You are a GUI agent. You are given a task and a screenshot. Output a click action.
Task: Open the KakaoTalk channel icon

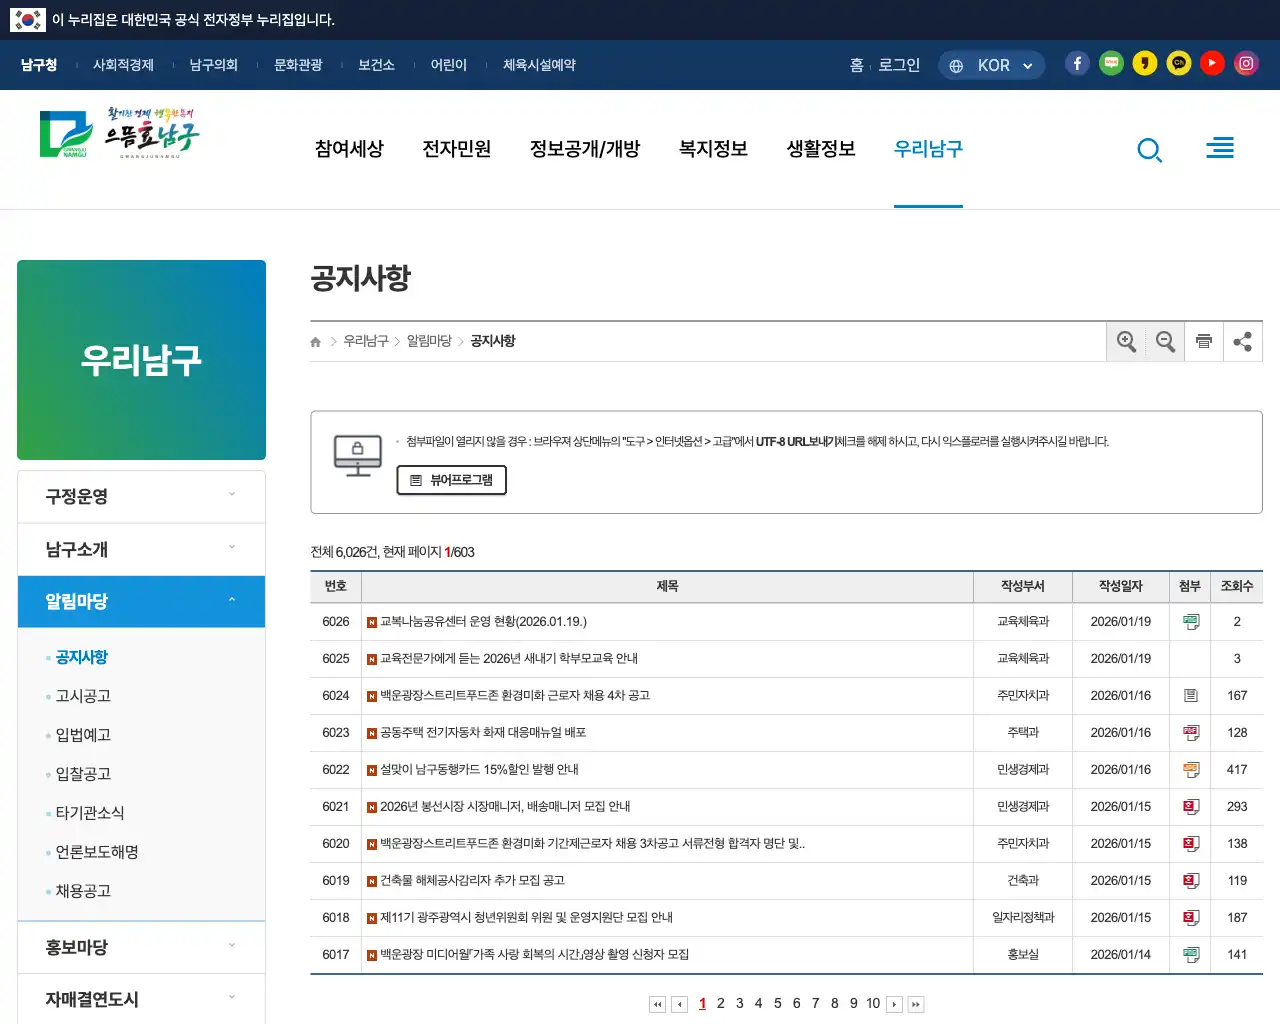pos(1179,62)
